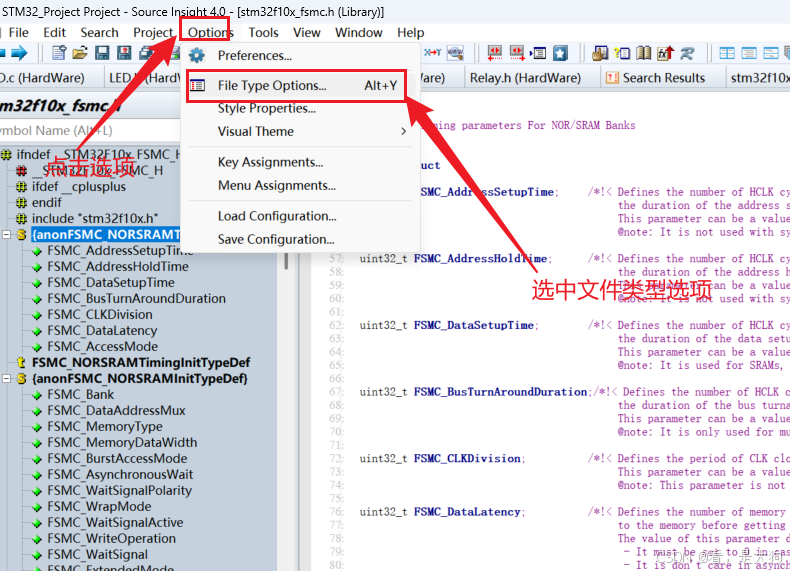Select Save Configuration... menu entry
This screenshot has height=571, width=790.
(301, 239)
